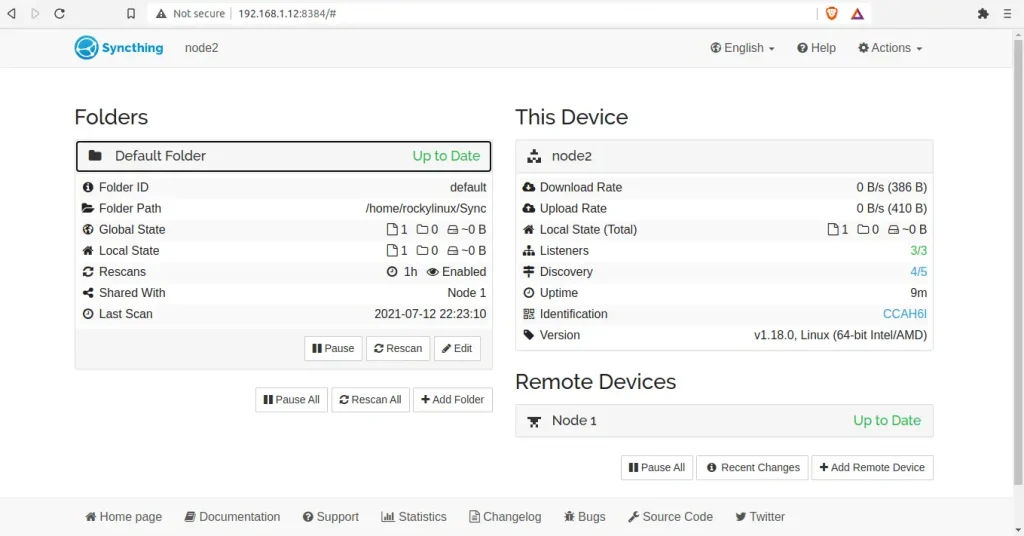
Task: Go back with browser back arrow
Action: 11,13
